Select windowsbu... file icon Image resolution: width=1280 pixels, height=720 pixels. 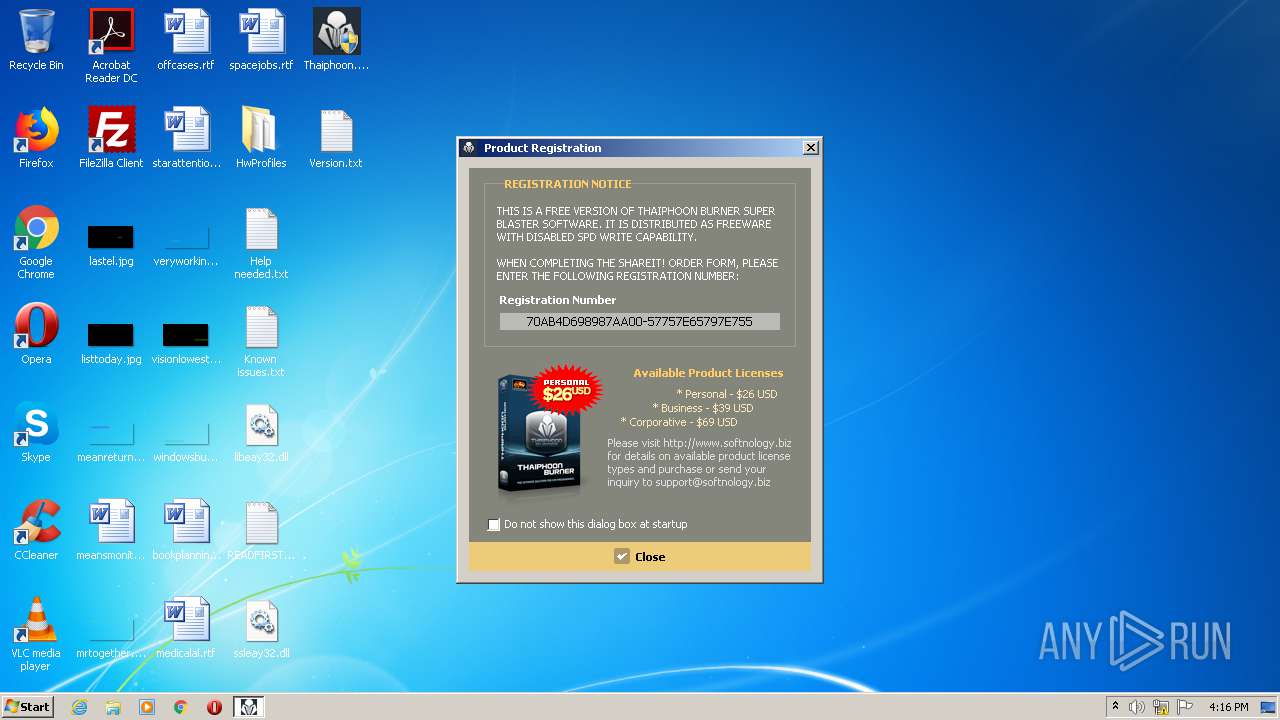(x=186, y=441)
